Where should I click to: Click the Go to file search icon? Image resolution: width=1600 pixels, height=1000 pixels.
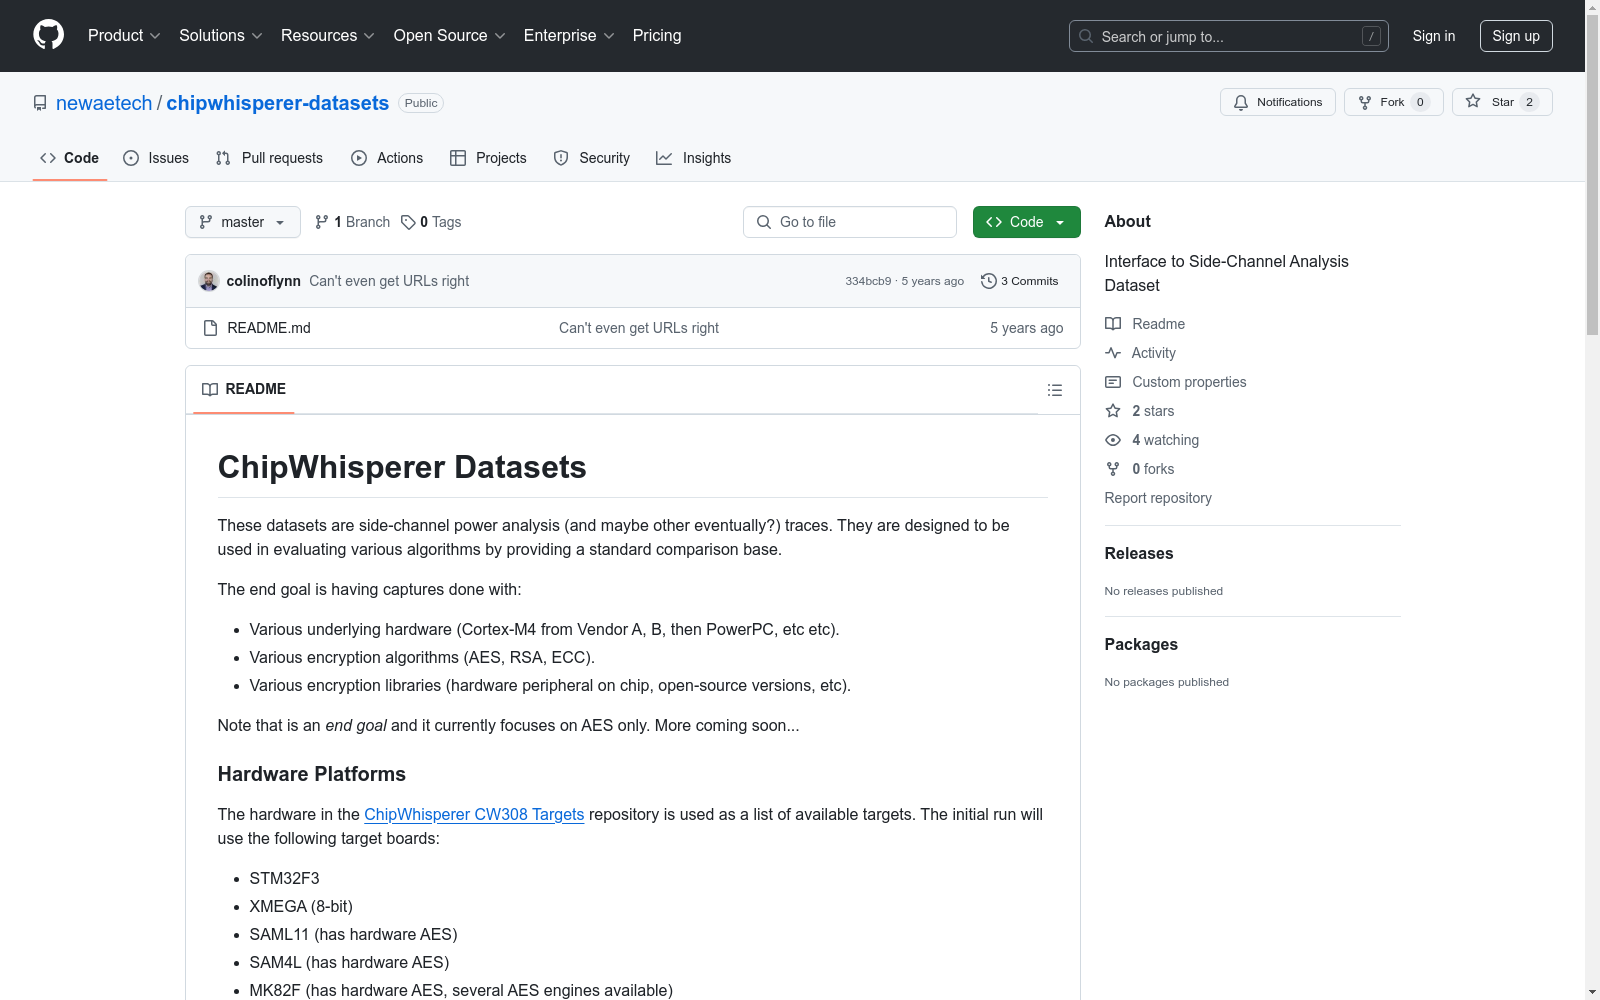click(764, 222)
